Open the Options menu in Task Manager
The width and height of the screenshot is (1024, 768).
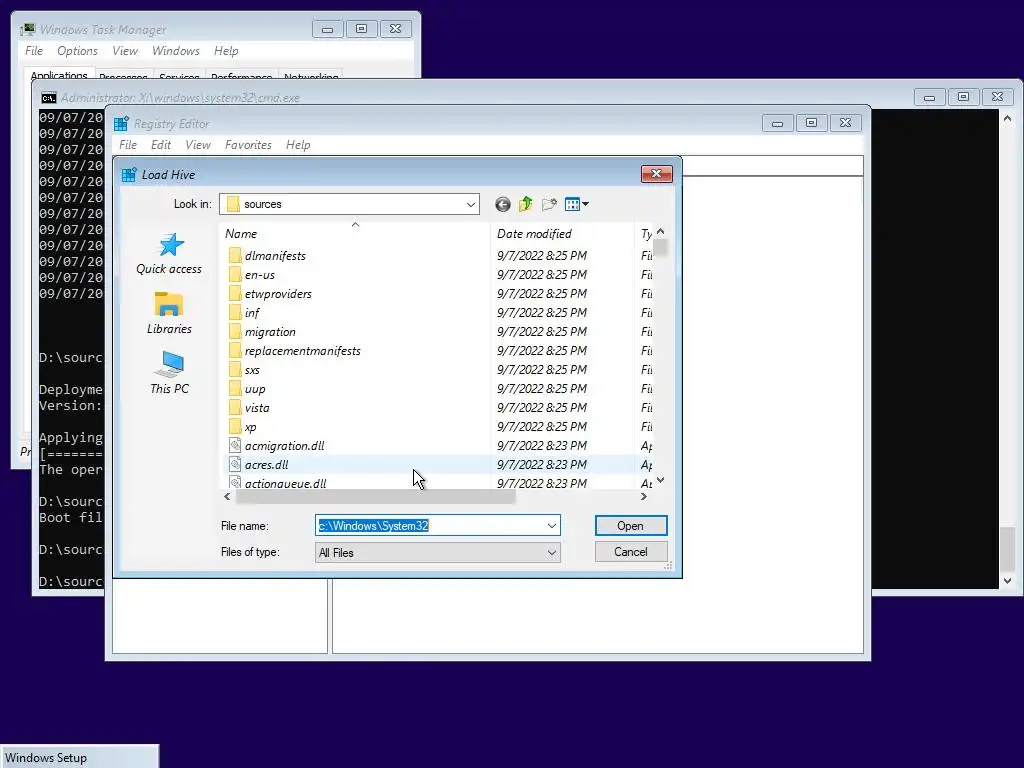pyautogui.click(x=77, y=51)
